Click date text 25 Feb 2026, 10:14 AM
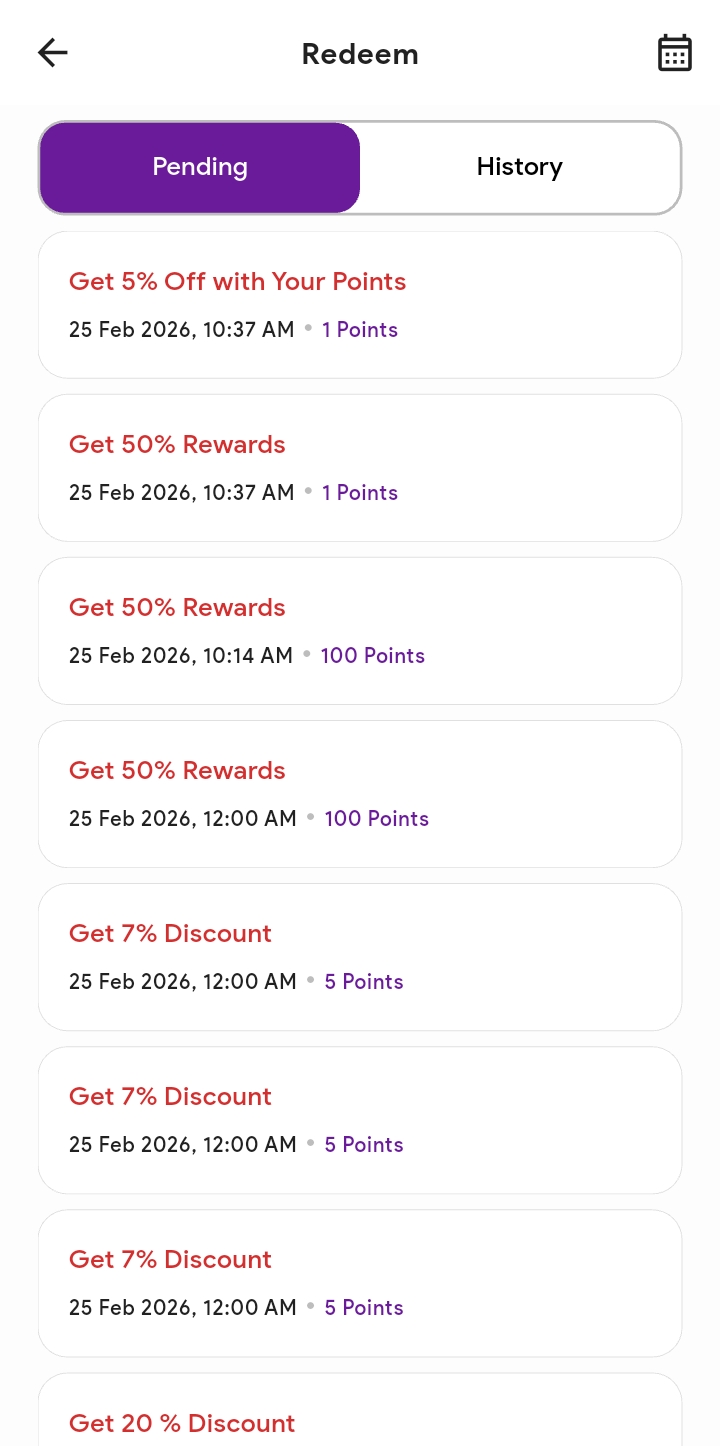This screenshot has height=1446, width=720. [181, 656]
